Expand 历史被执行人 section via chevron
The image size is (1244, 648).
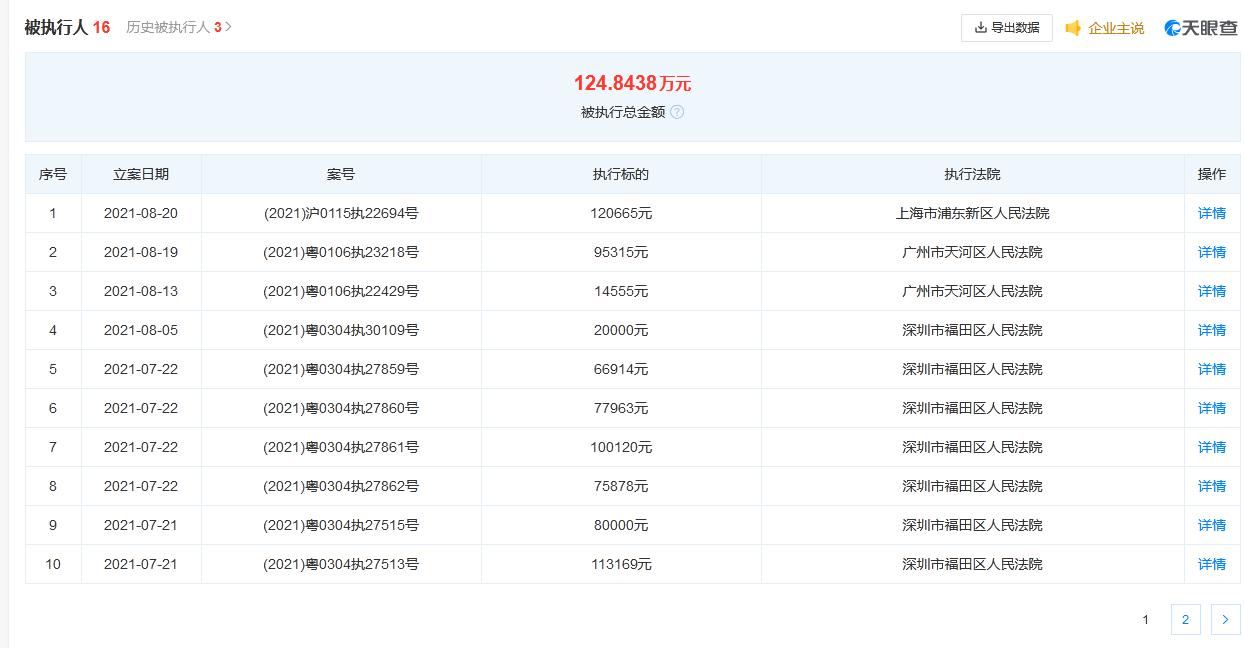tap(229, 27)
